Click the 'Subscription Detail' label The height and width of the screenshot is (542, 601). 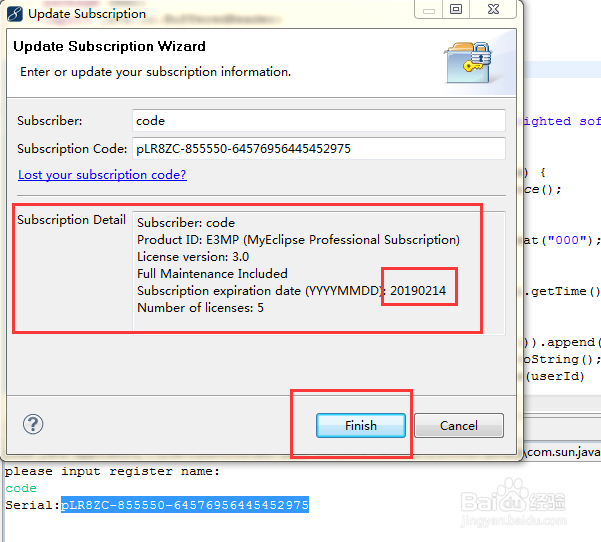(71, 220)
